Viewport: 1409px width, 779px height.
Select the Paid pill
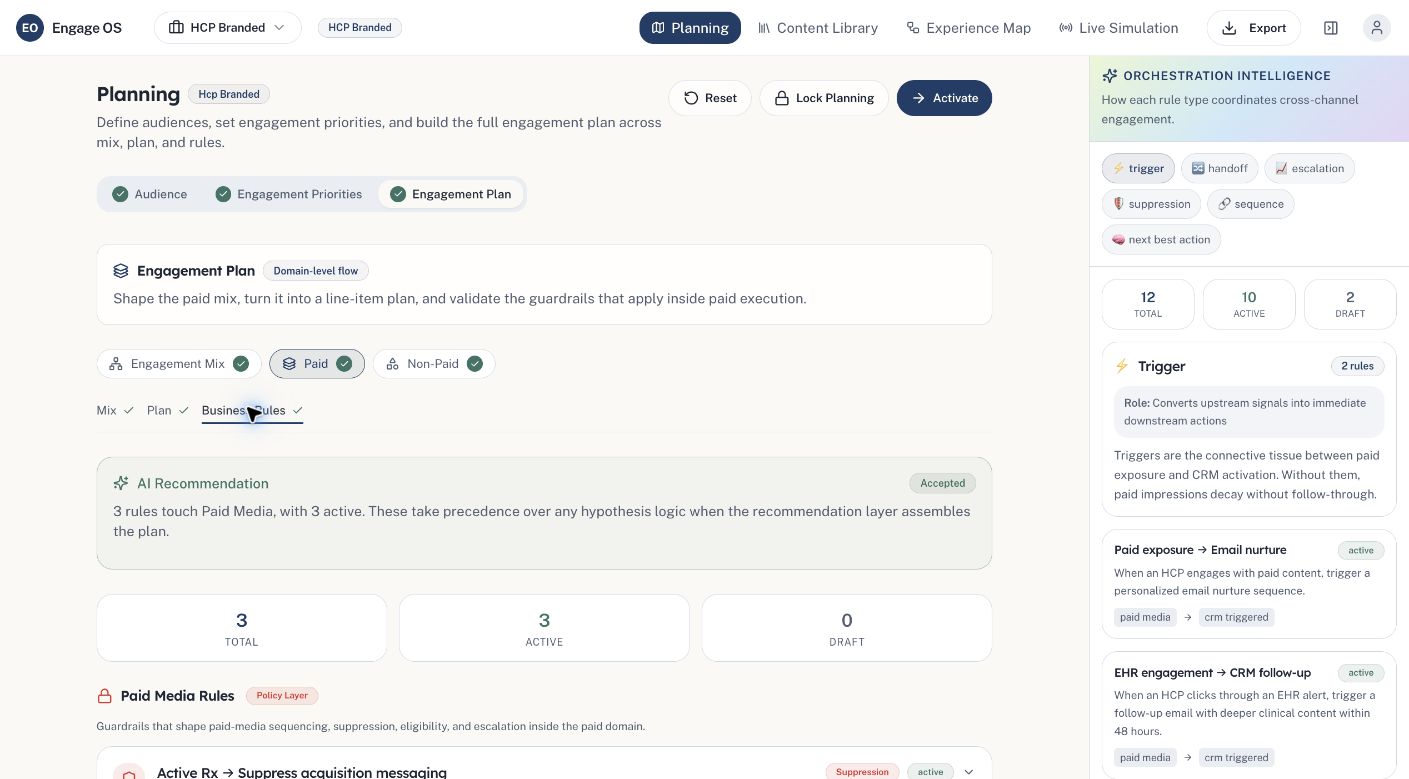[317, 364]
